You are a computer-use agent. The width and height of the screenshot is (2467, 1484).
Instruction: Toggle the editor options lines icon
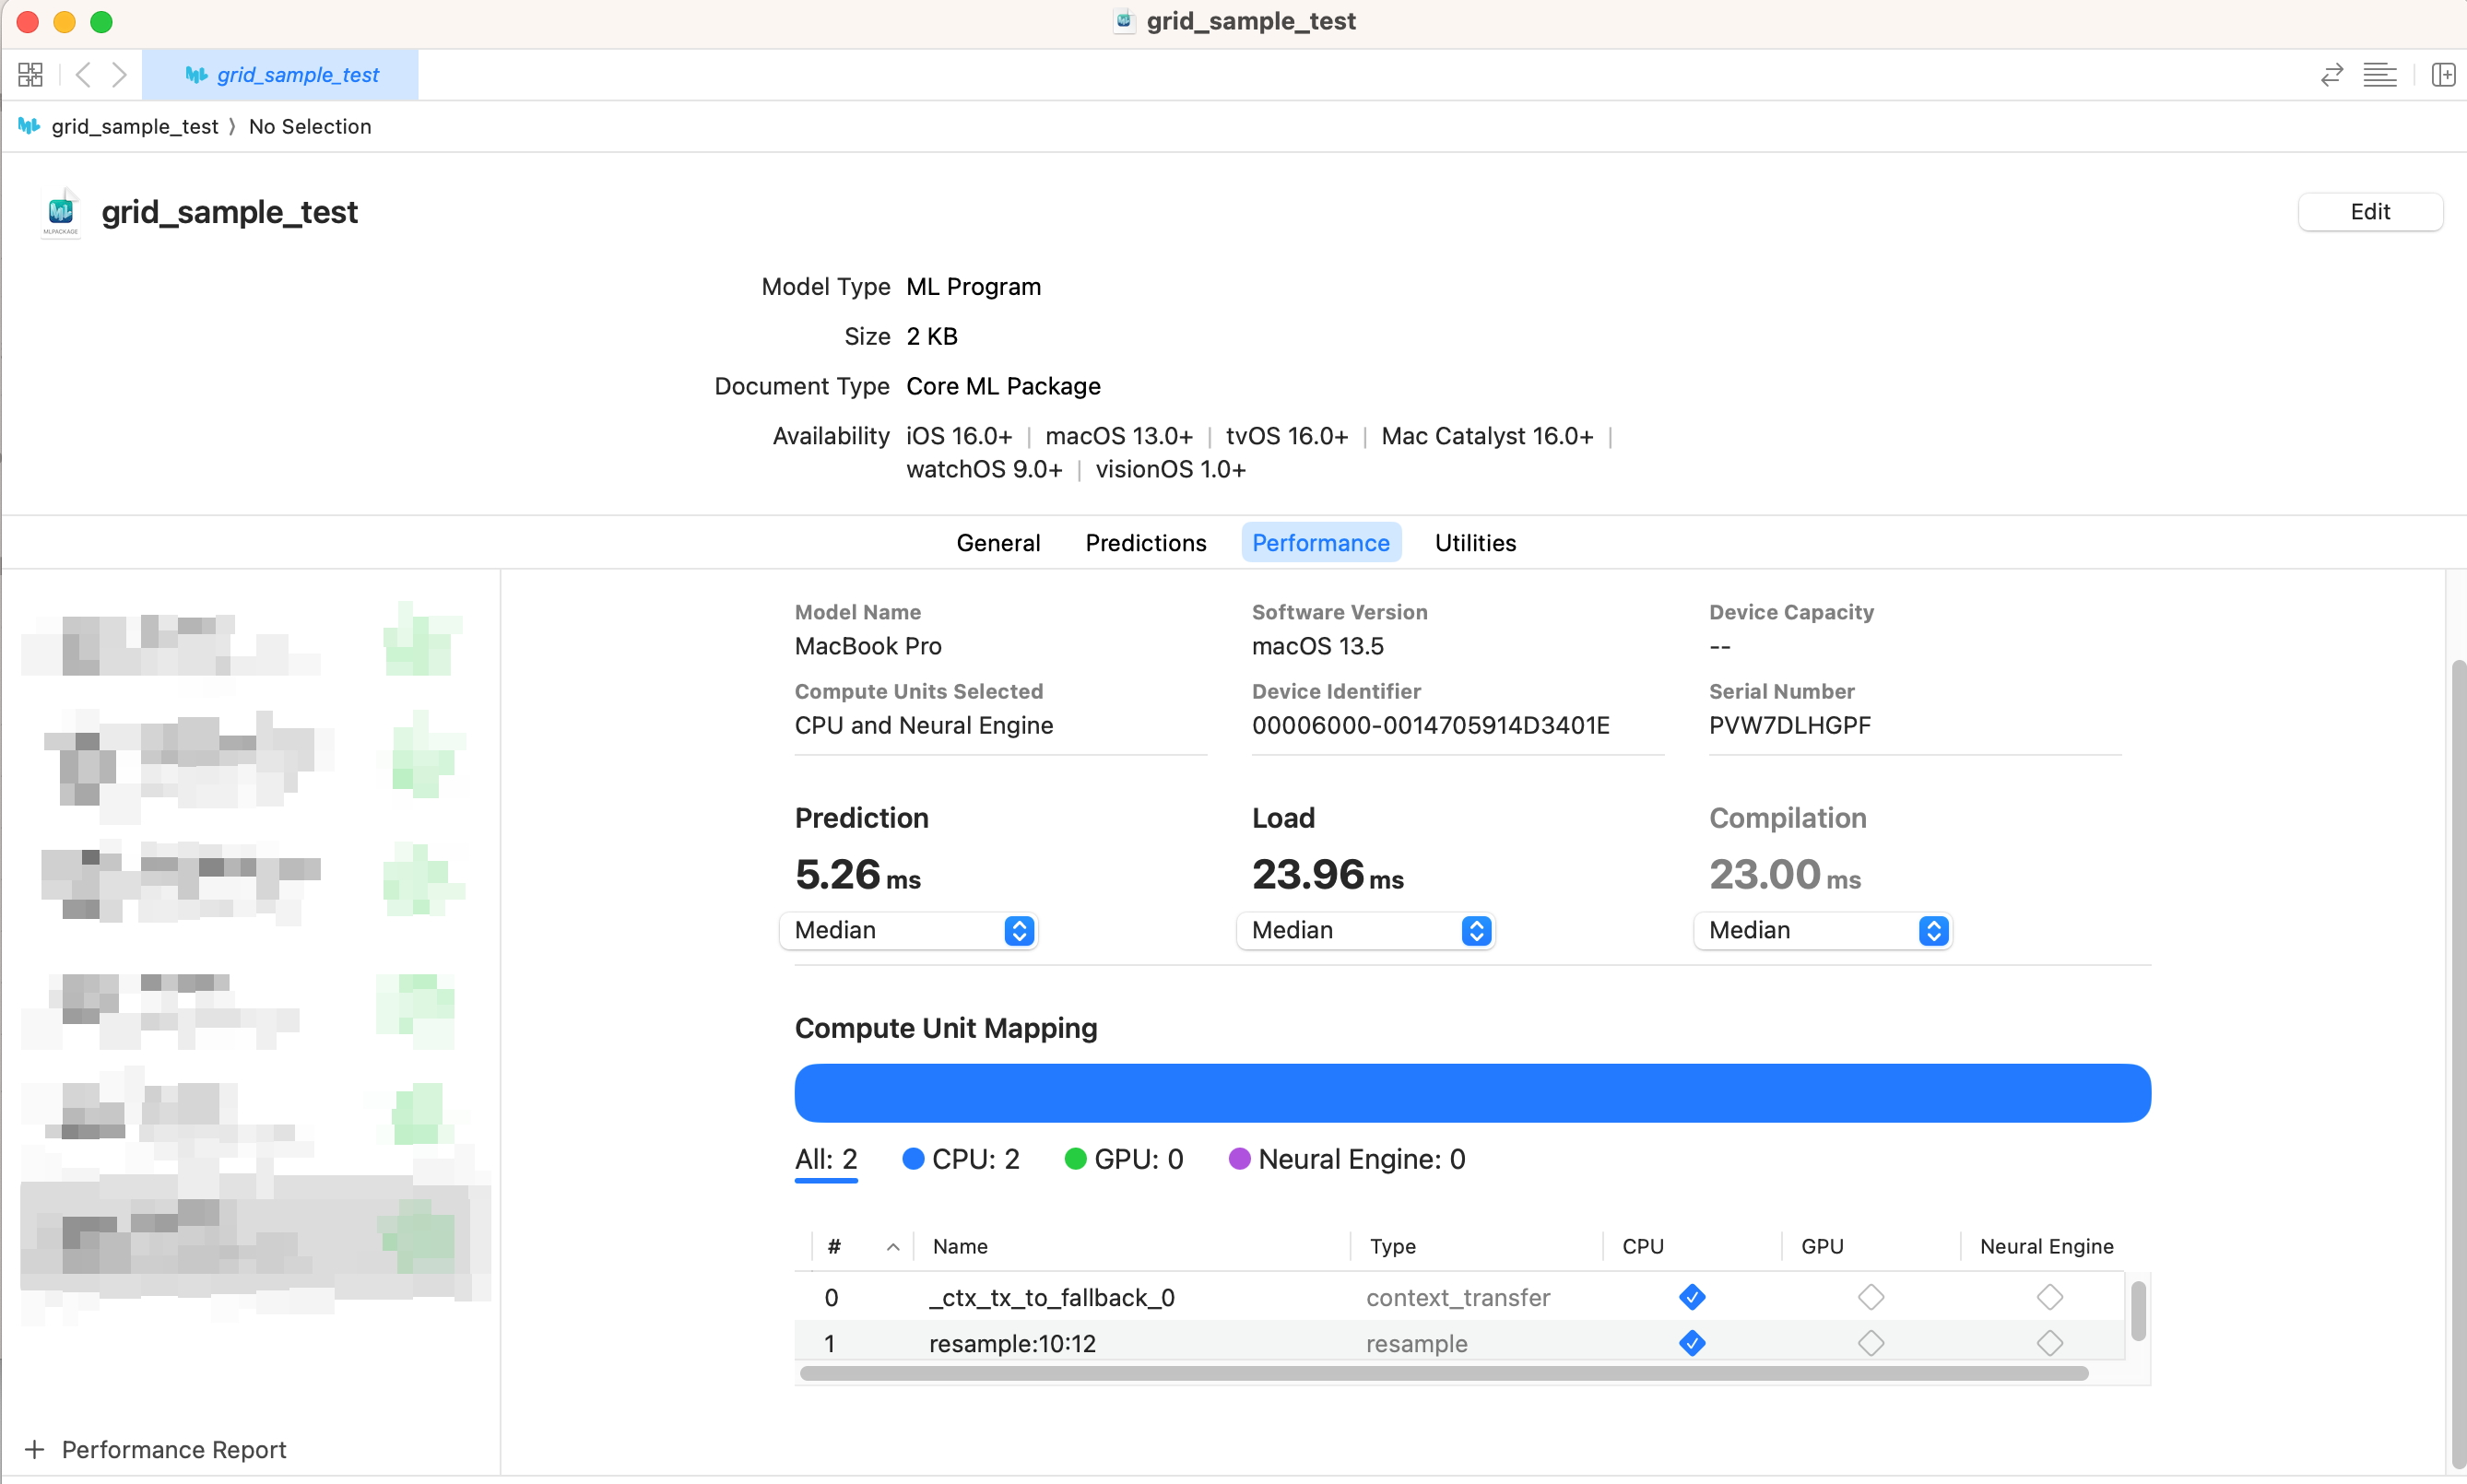click(x=2379, y=75)
